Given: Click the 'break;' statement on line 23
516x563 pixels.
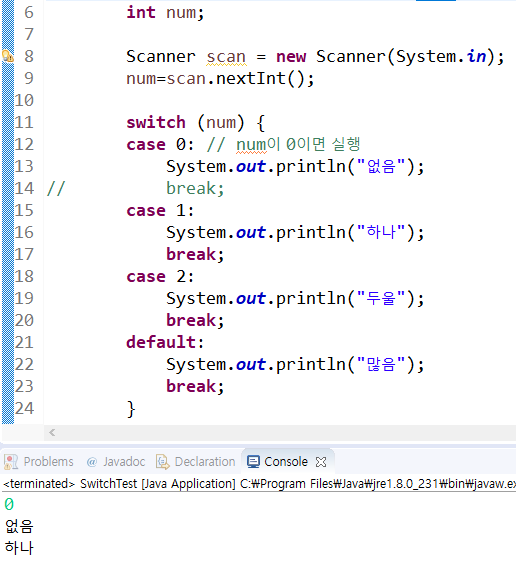Looking at the screenshot, I should pos(195,386).
